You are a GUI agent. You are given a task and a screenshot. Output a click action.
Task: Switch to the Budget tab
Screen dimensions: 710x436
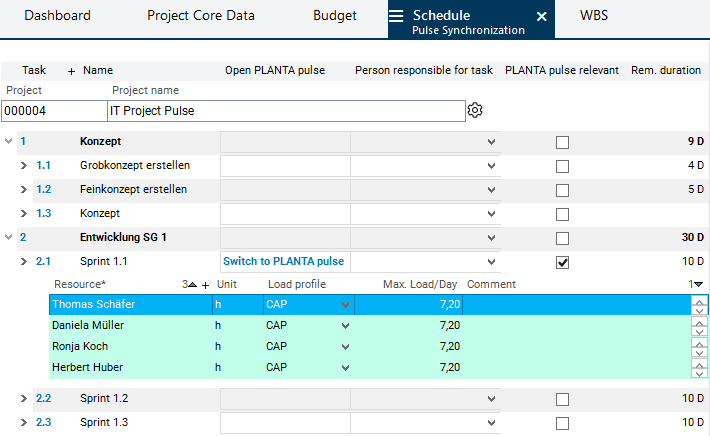tap(334, 16)
